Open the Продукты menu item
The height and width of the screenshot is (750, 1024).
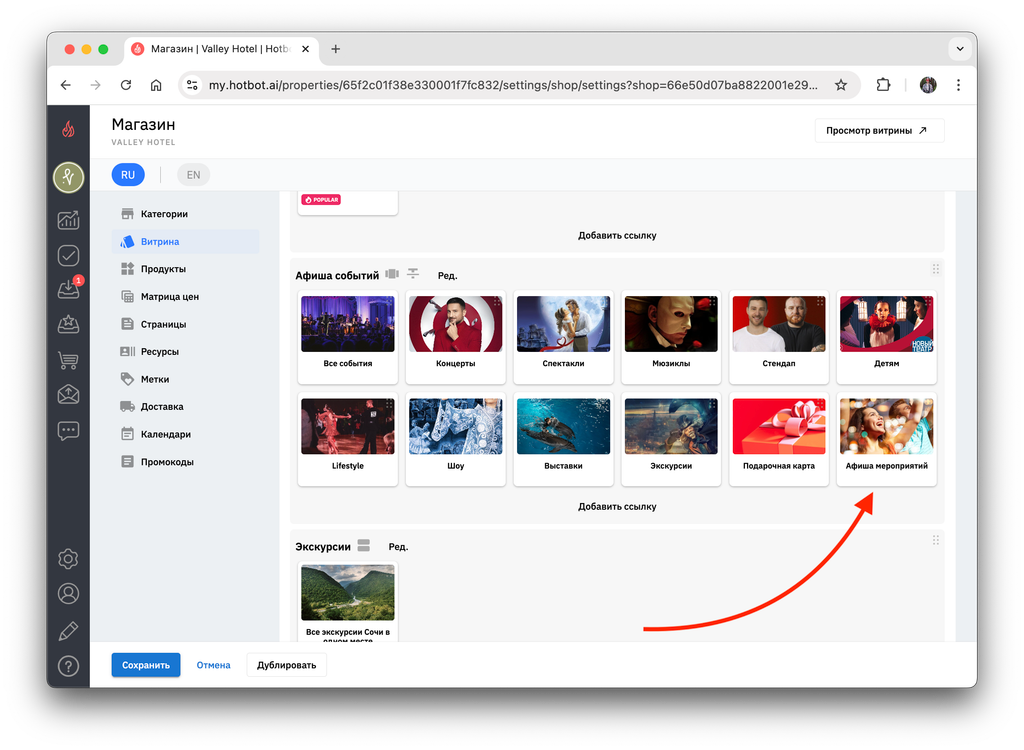pyautogui.click(x=185, y=269)
